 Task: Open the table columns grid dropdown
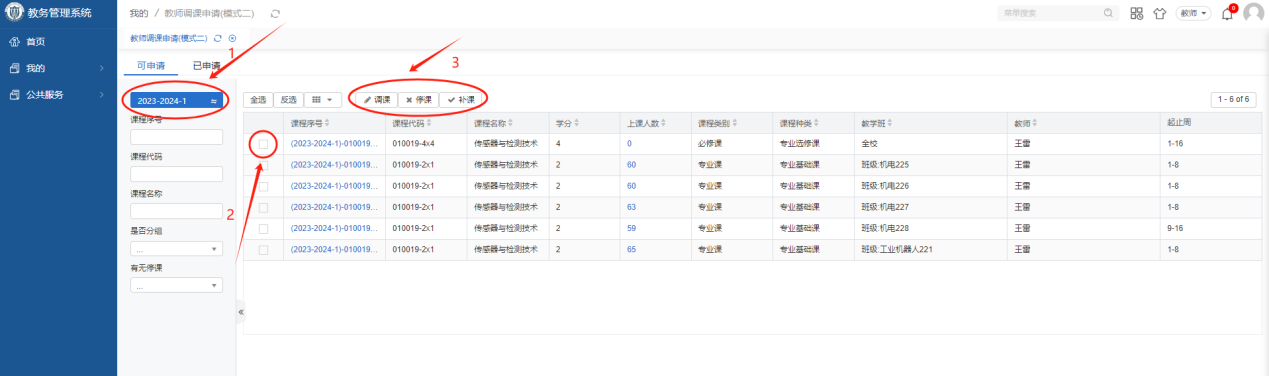click(x=322, y=100)
